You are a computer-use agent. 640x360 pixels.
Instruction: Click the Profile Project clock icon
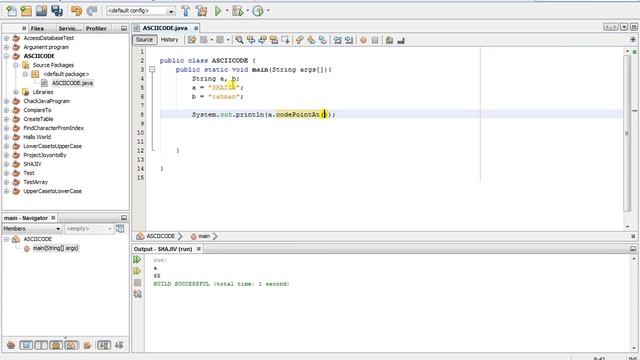pyautogui.click(x=258, y=11)
